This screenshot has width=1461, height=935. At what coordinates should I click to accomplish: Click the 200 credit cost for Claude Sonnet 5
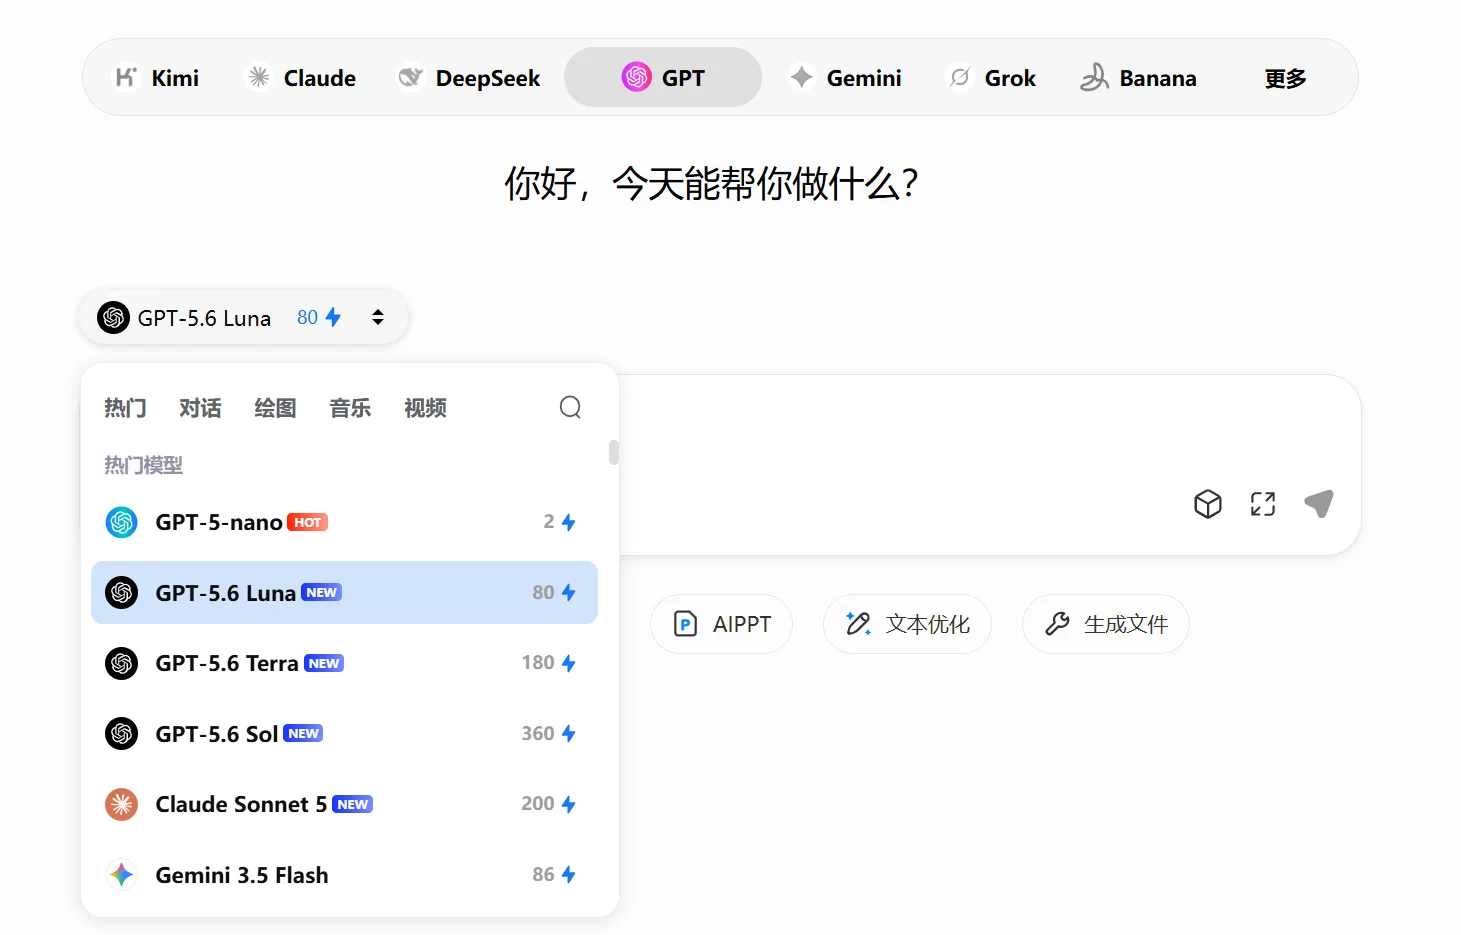point(549,804)
